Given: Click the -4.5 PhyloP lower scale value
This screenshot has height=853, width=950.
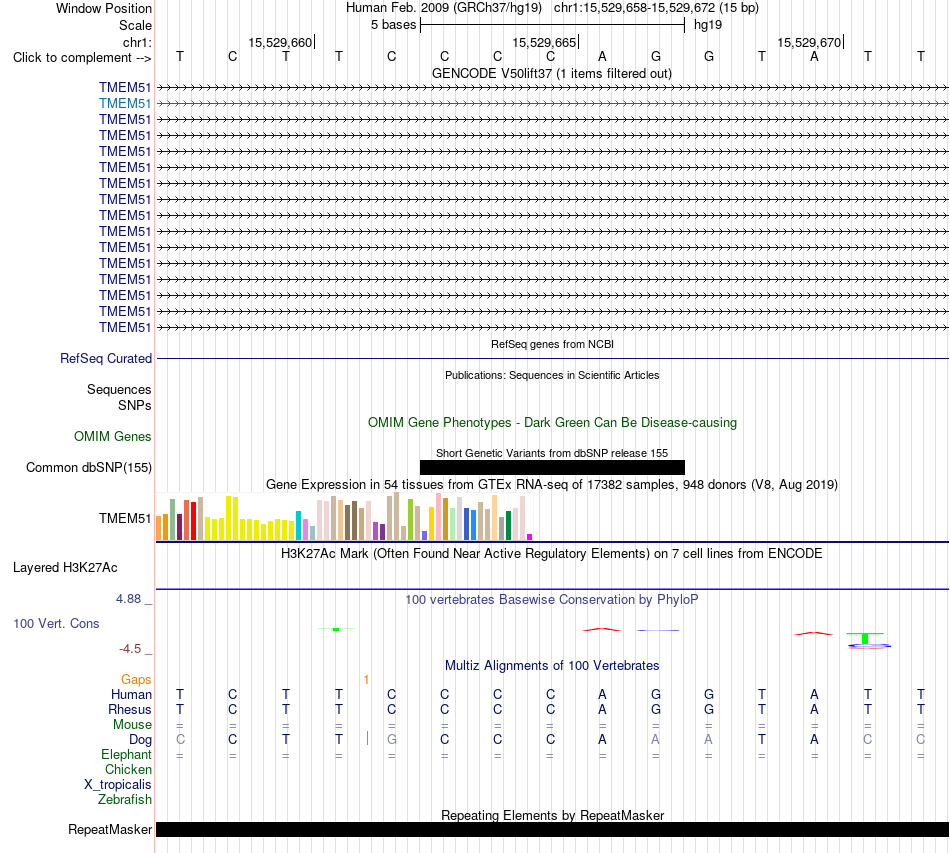Looking at the screenshot, I should pyautogui.click(x=130, y=649).
